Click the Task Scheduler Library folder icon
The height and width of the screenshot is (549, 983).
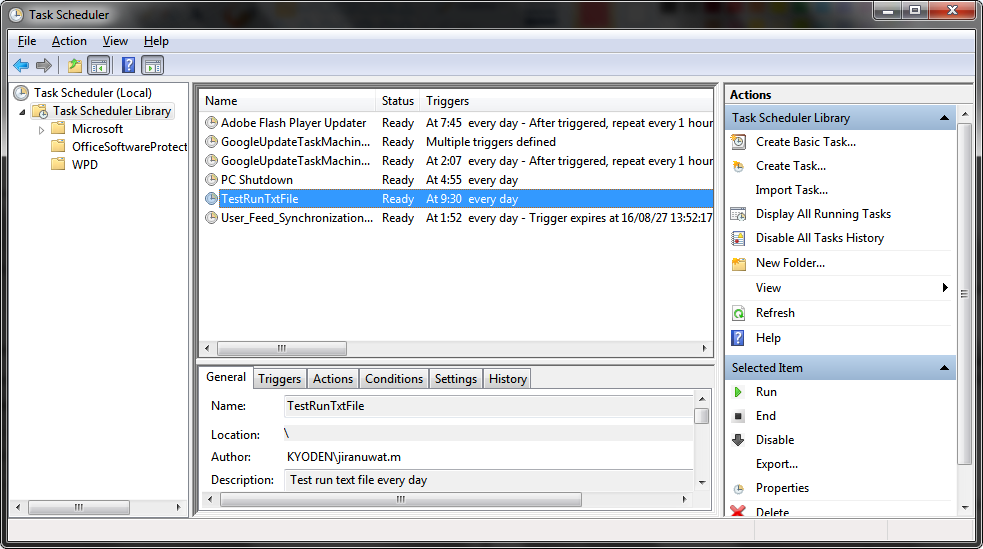coord(40,111)
